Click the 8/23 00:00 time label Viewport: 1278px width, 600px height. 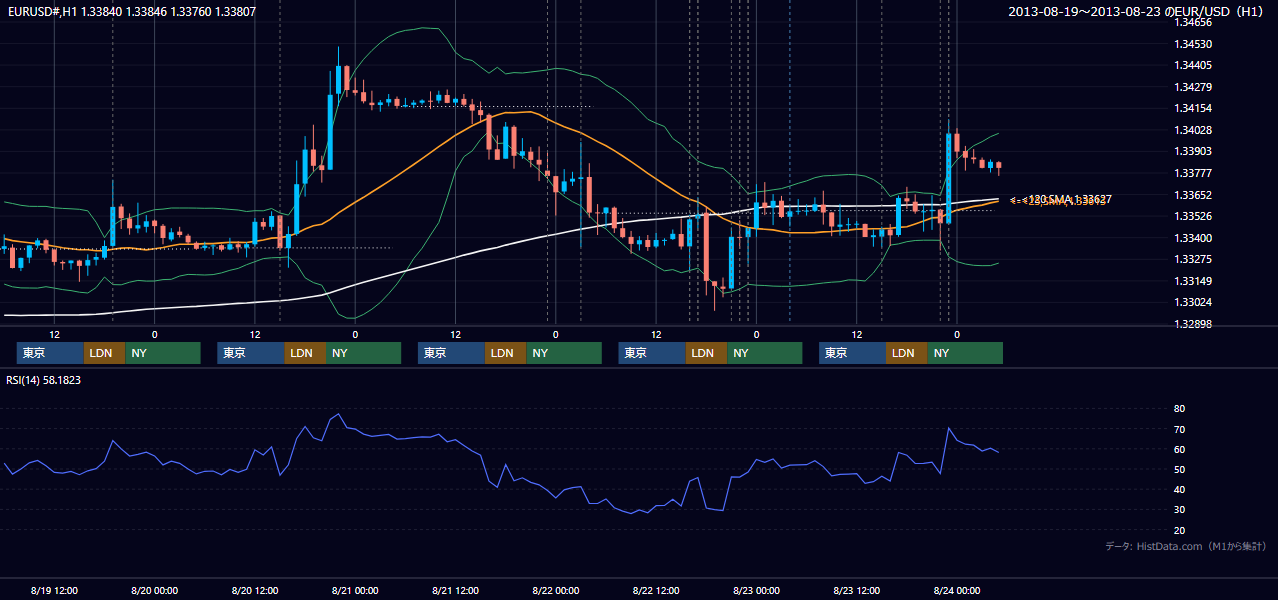[756, 590]
